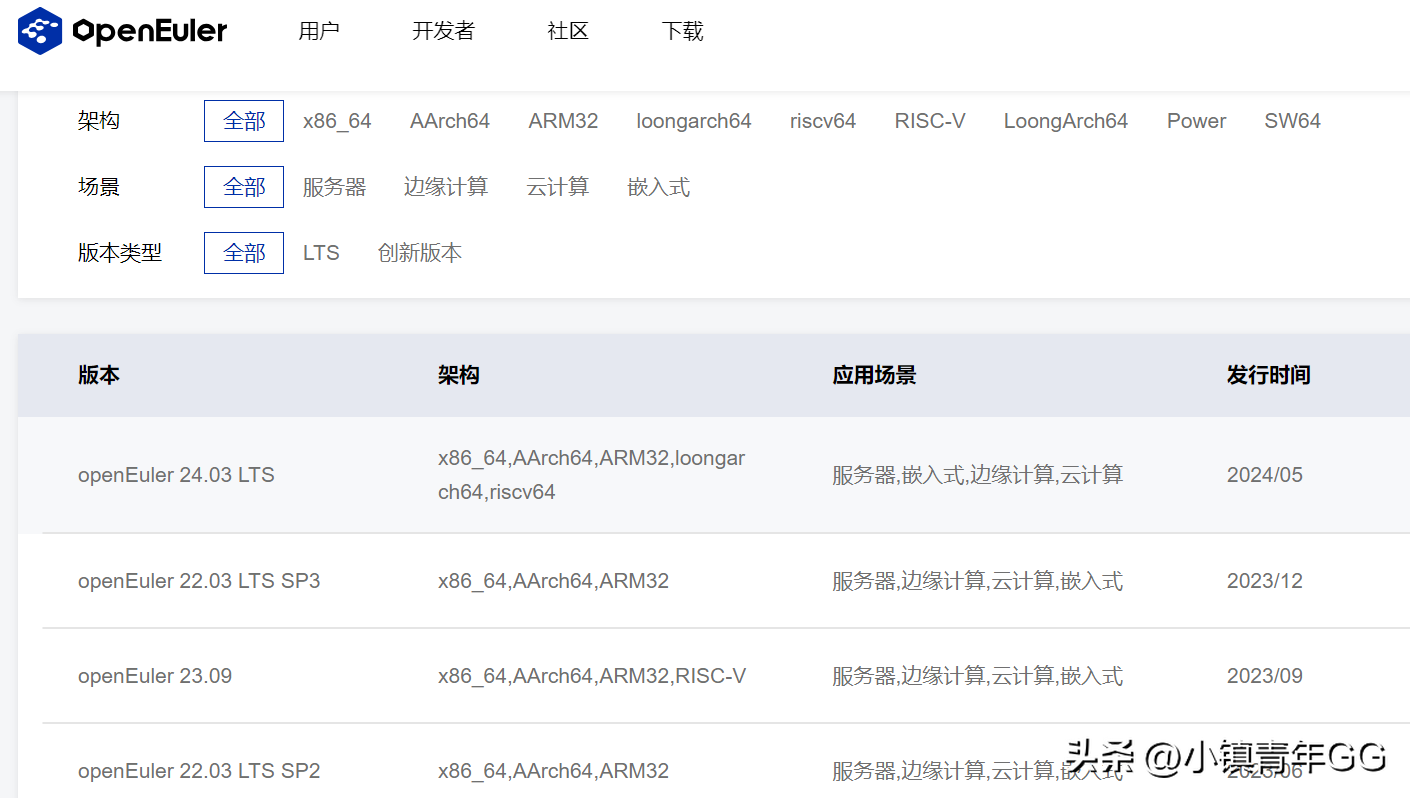The width and height of the screenshot is (1410, 798).
Task: Open the 社区 navigation menu
Action: [568, 31]
